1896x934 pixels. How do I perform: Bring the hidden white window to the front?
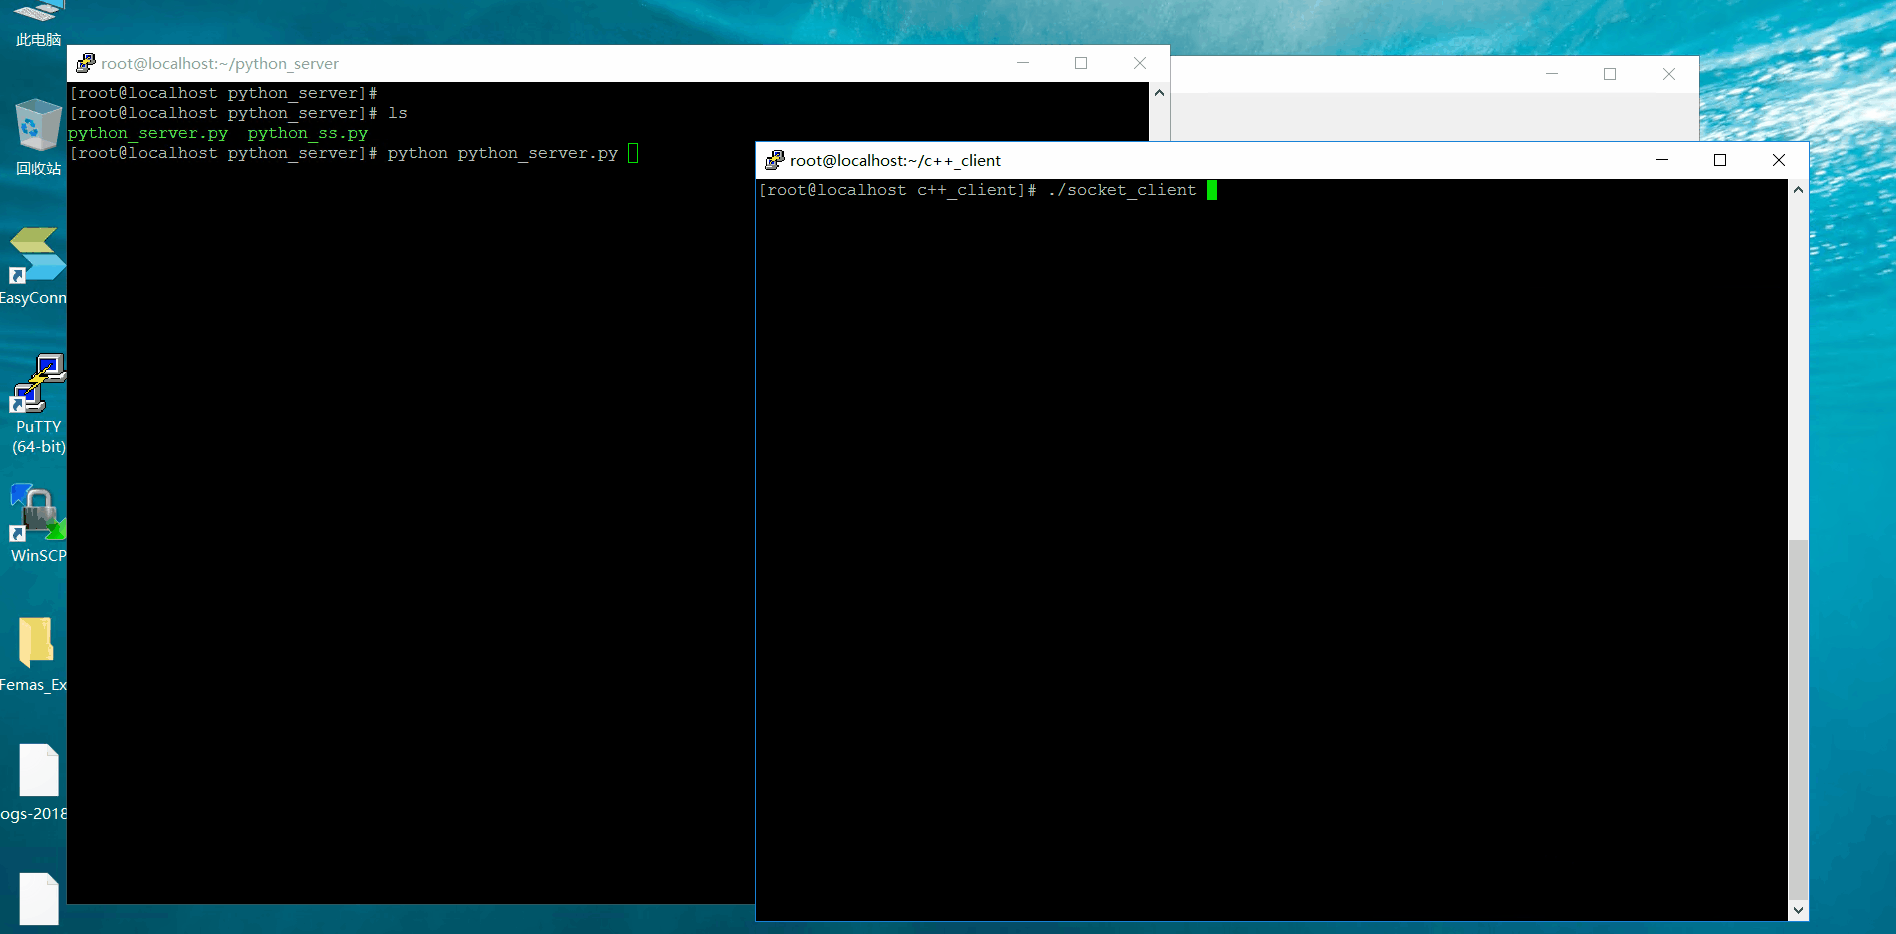coord(1350,74)
